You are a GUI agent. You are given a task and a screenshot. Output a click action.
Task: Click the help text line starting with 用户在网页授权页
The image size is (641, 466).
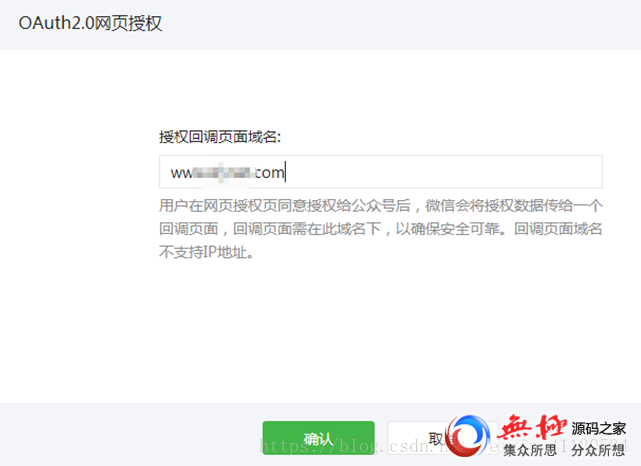point(381,205)
